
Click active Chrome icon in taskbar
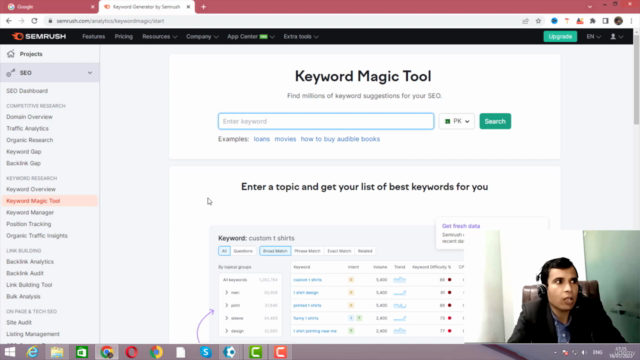pyautogui.click(x=107, y=352)
